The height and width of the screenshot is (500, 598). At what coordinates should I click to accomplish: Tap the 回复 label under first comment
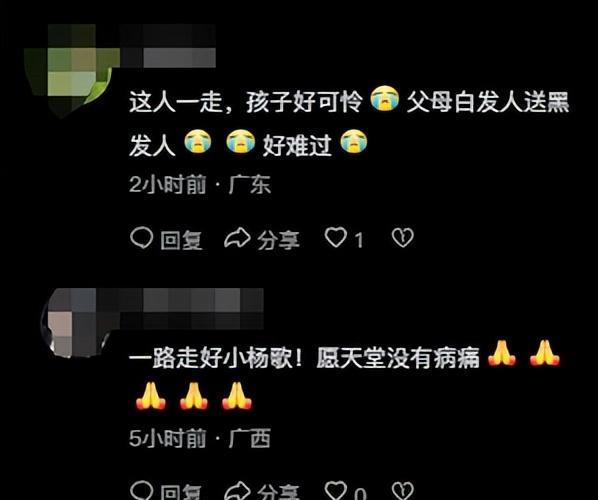[181, 240]
